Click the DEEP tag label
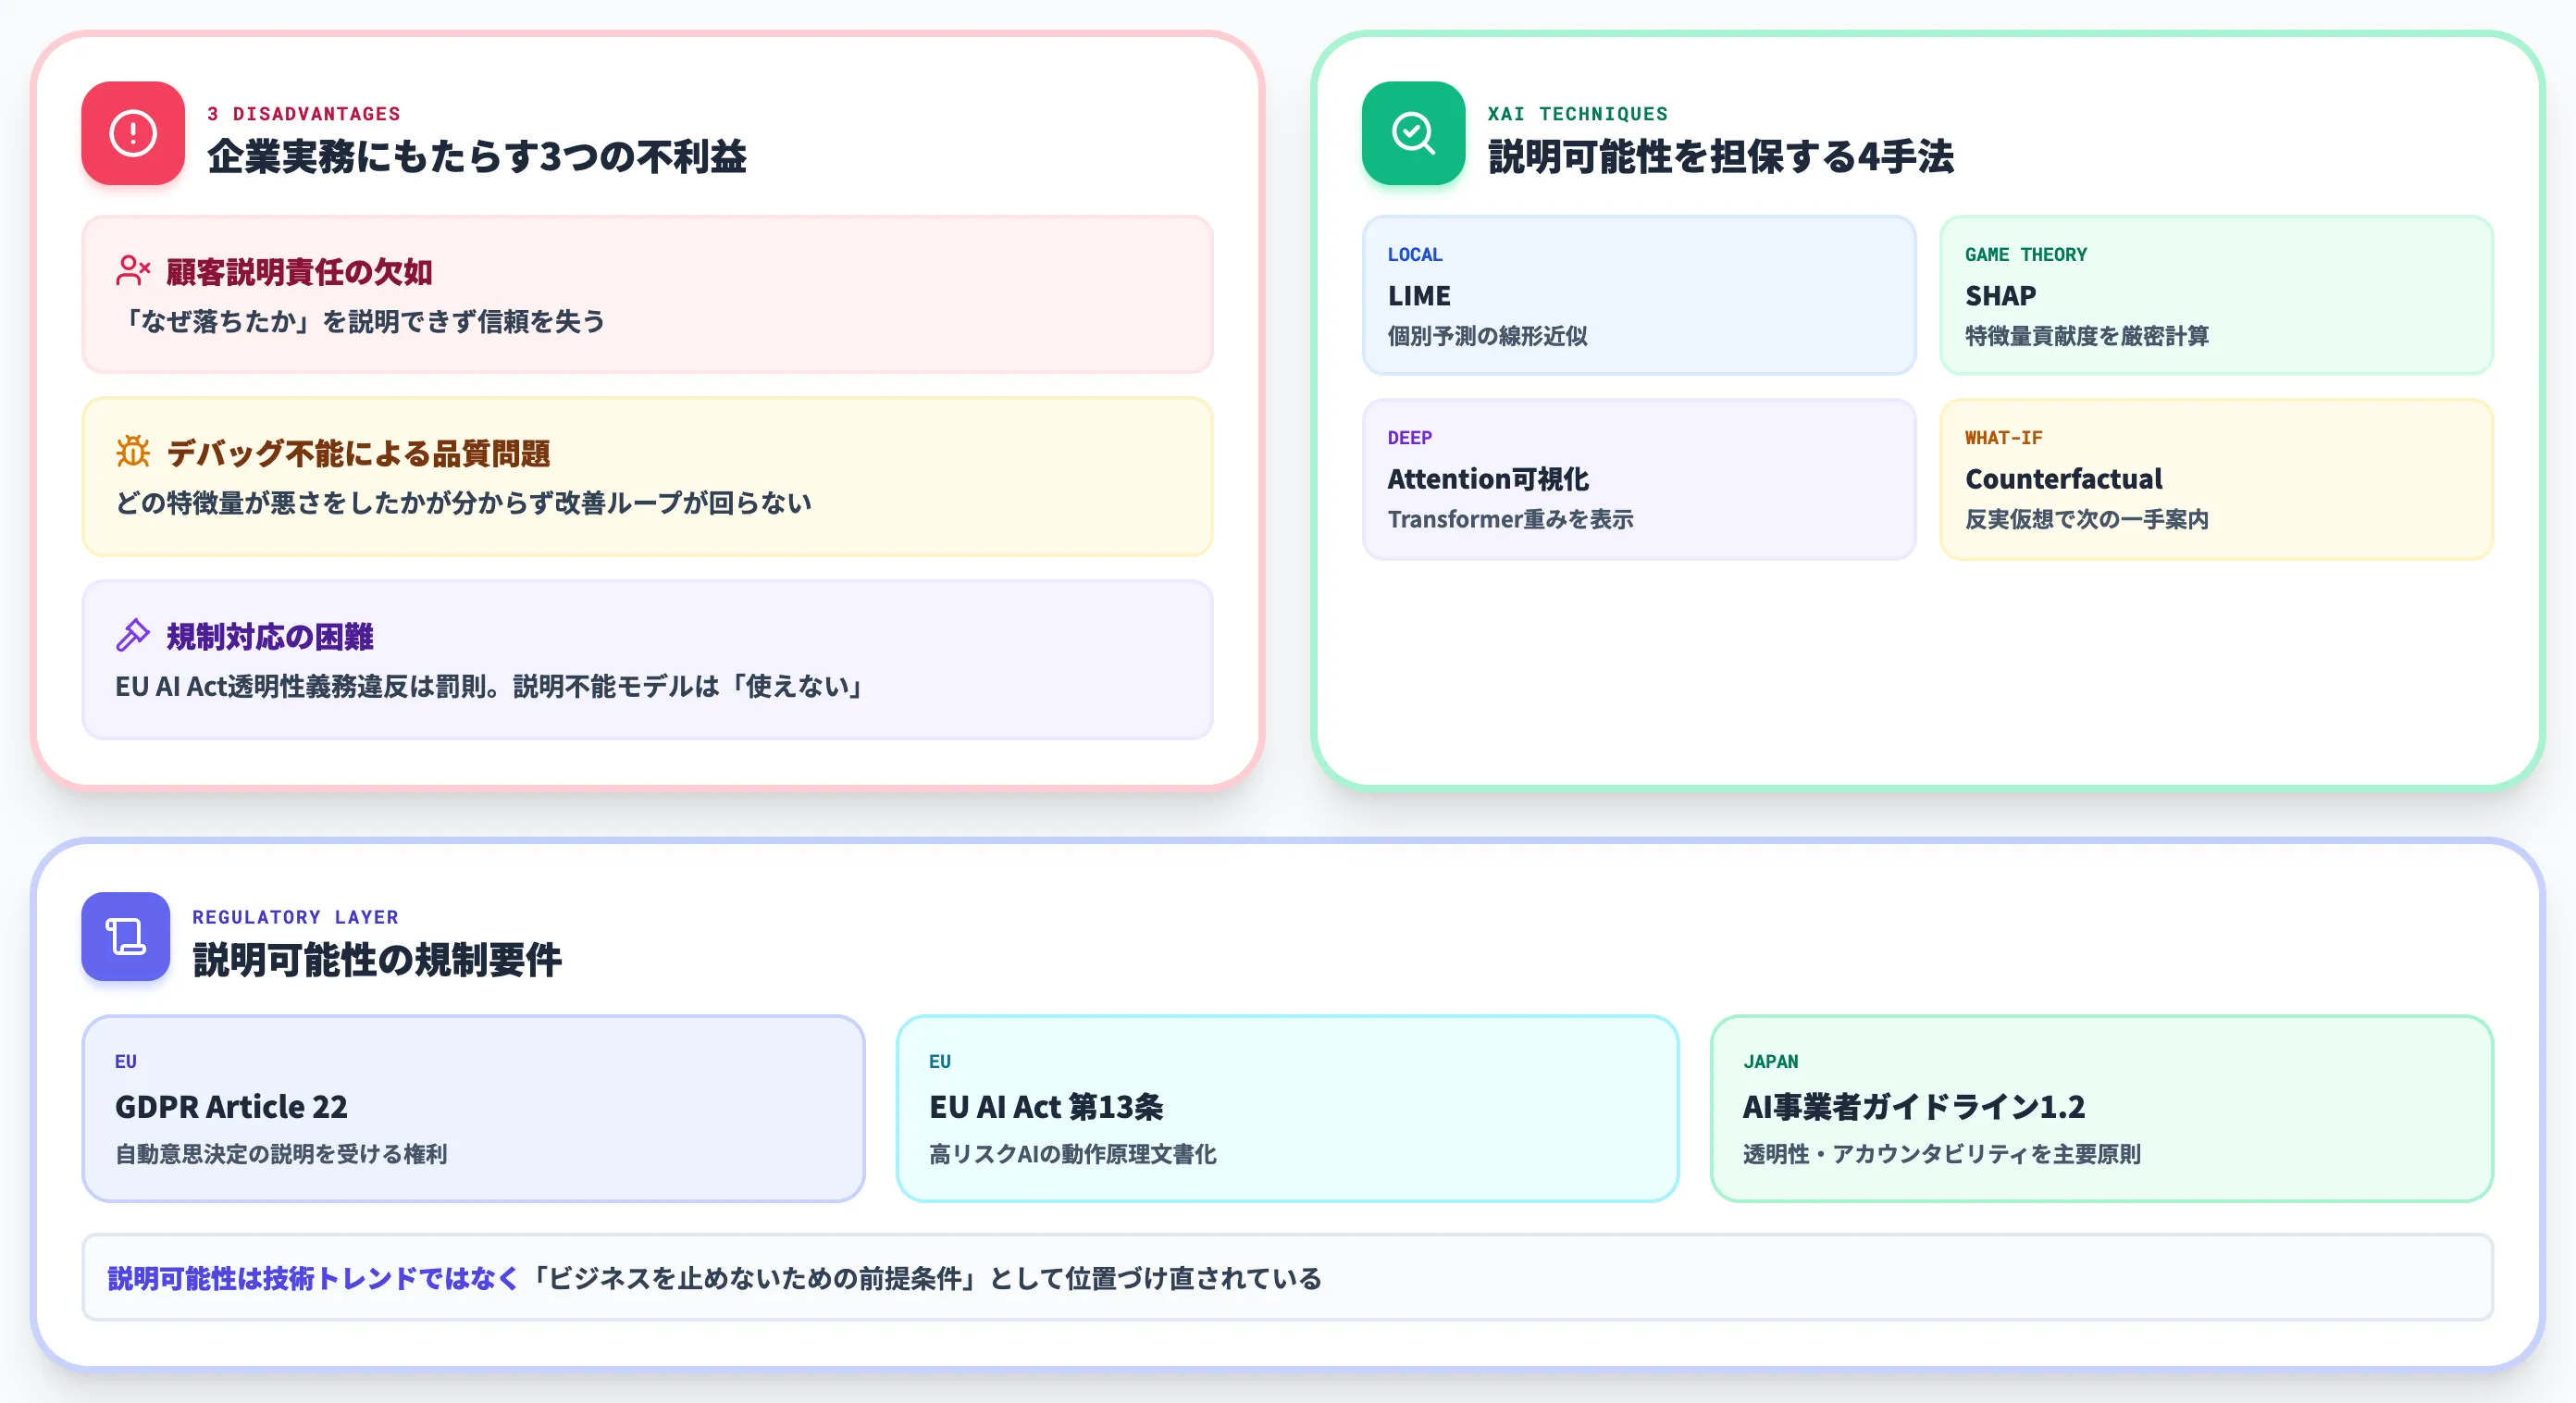This screenshot has height=1403, width=2576. [1409, 437]
